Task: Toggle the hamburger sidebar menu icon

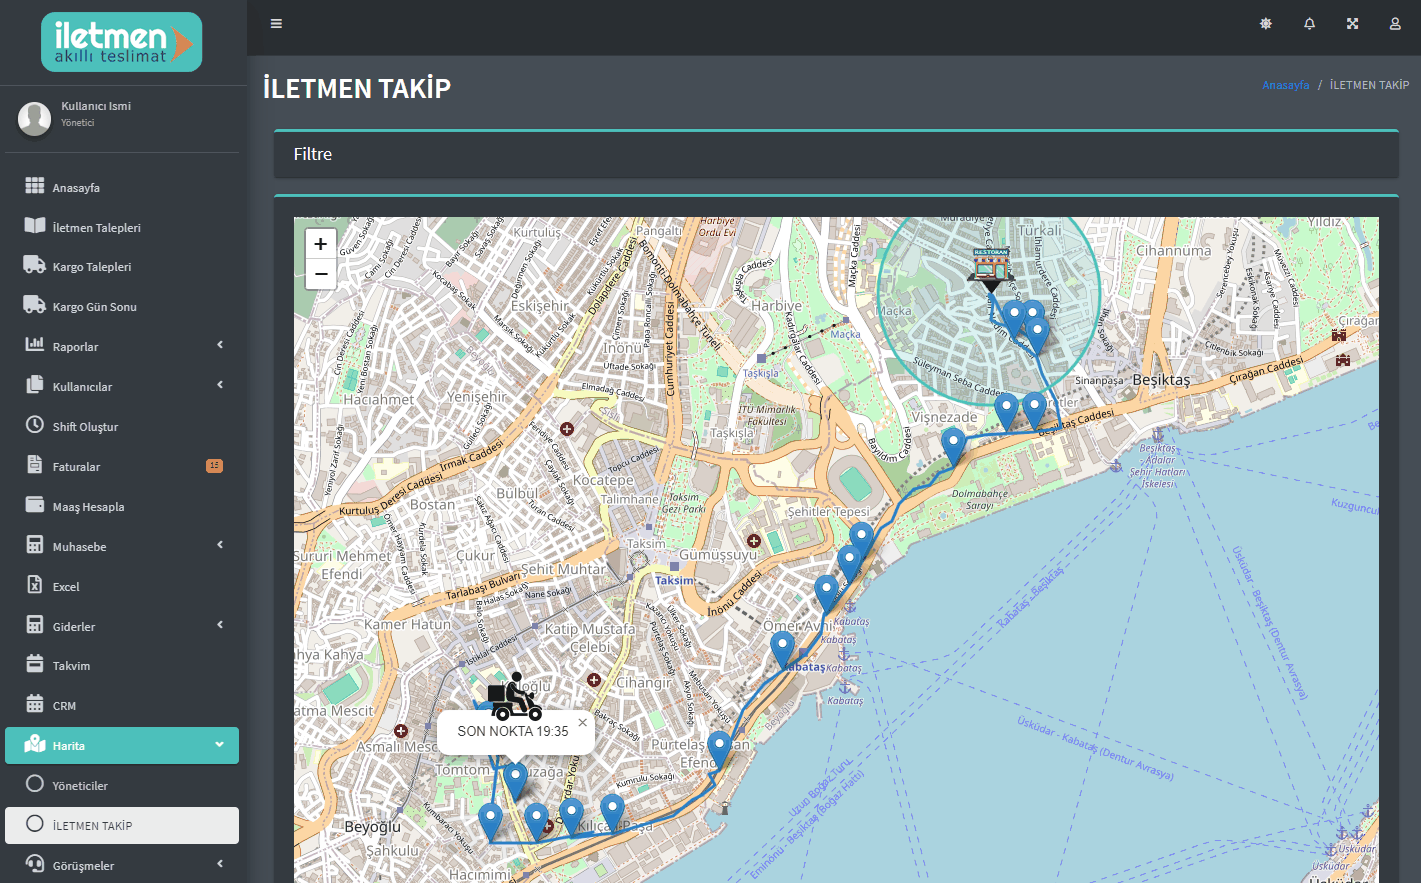Action: click(277, 24)
